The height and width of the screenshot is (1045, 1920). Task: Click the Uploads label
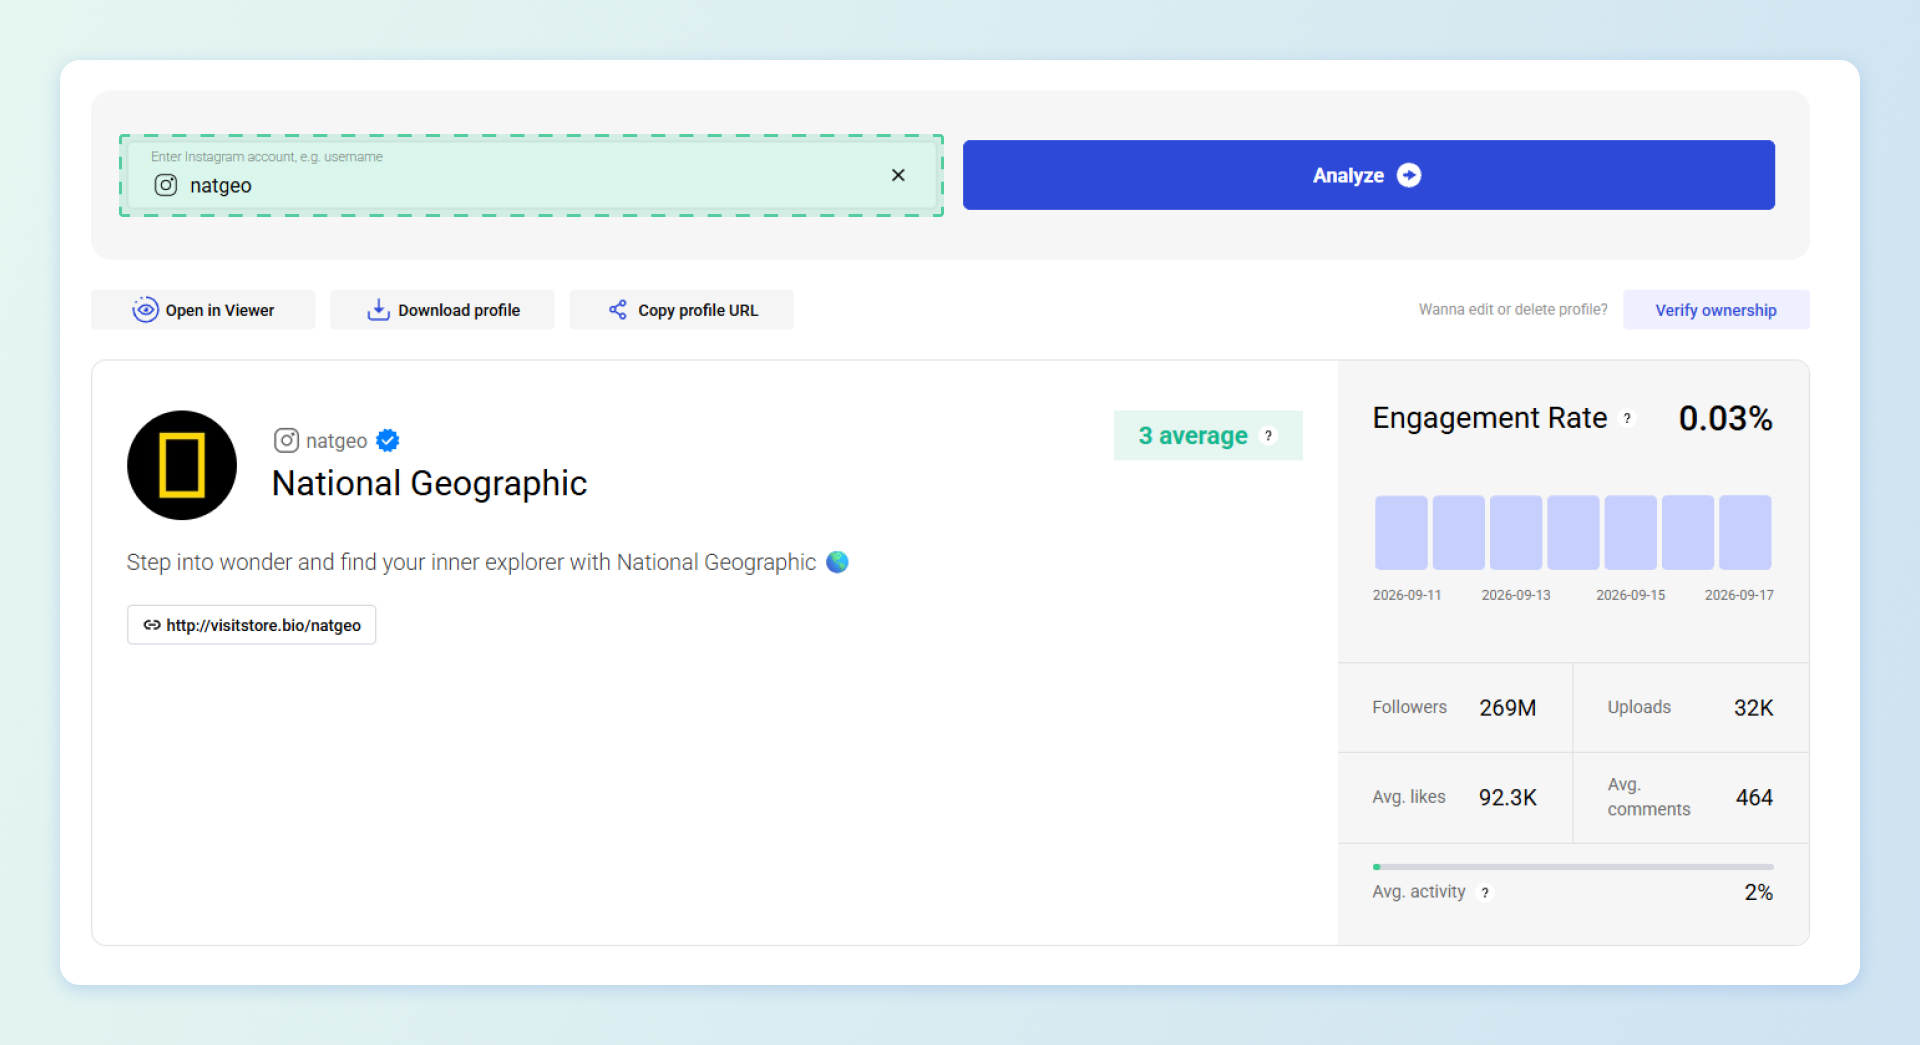coord(1639,708)
